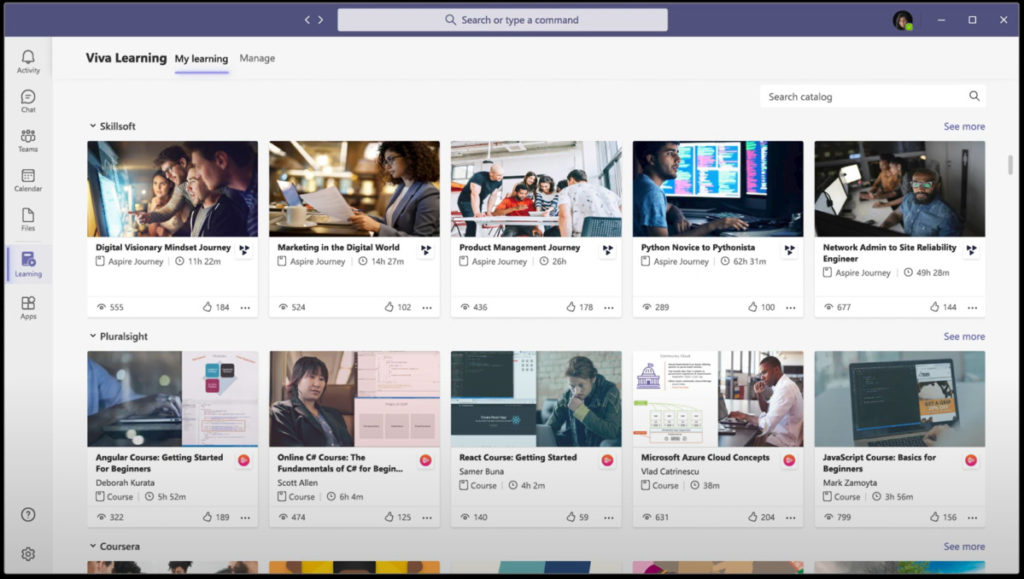Image resolution: width=1024 pixels, height=579 pixels.
Task: Like Python Novice to Pythonista
Action: (x=752, y=307)
